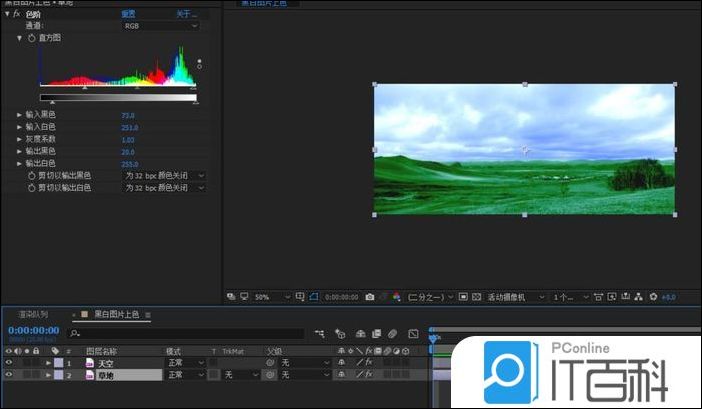This screenshot has height=409, width=702.
Task: Click the 重置 reset link for 色阶
Action: tap(130, 15)
